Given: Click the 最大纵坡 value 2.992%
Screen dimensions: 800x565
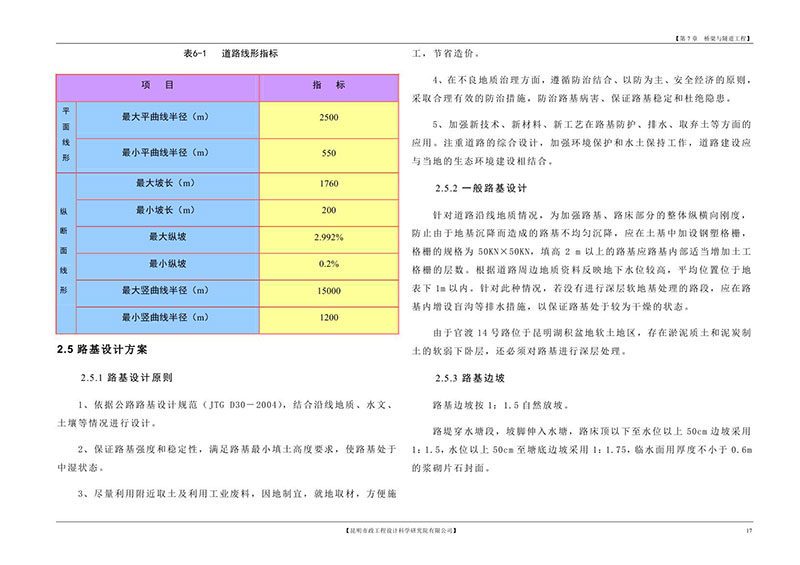Looking at the screenshot, I should 328,237.
